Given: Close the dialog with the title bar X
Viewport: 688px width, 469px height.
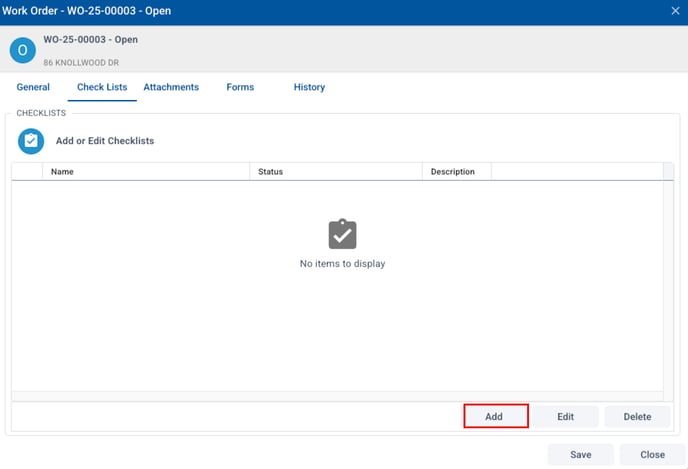Looking at the screenshot, I should click(675, 11).
